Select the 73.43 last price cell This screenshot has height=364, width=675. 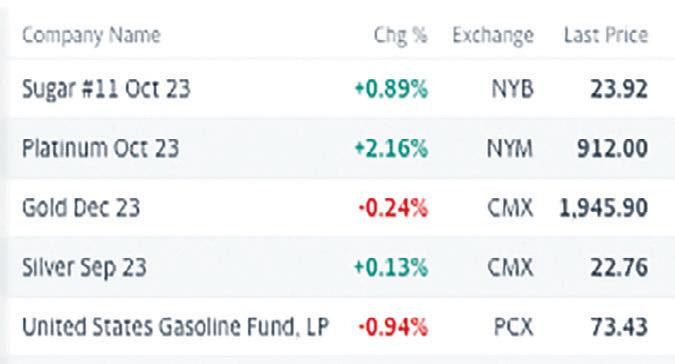[619, 327]
